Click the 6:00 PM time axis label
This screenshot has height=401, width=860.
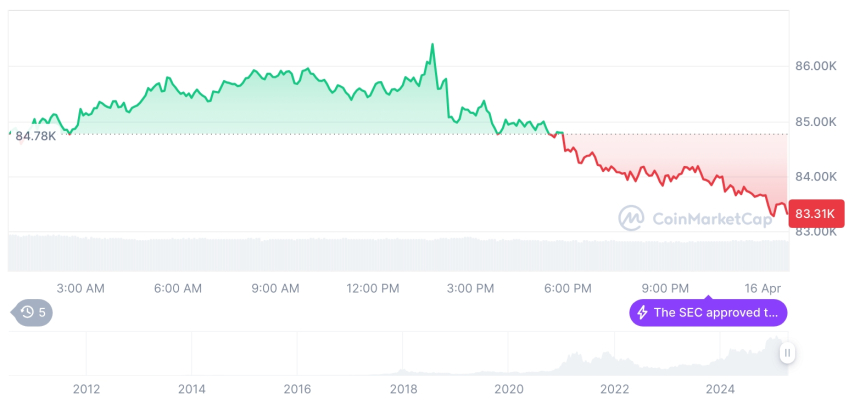pyautogui.click(x=567, y=289)
